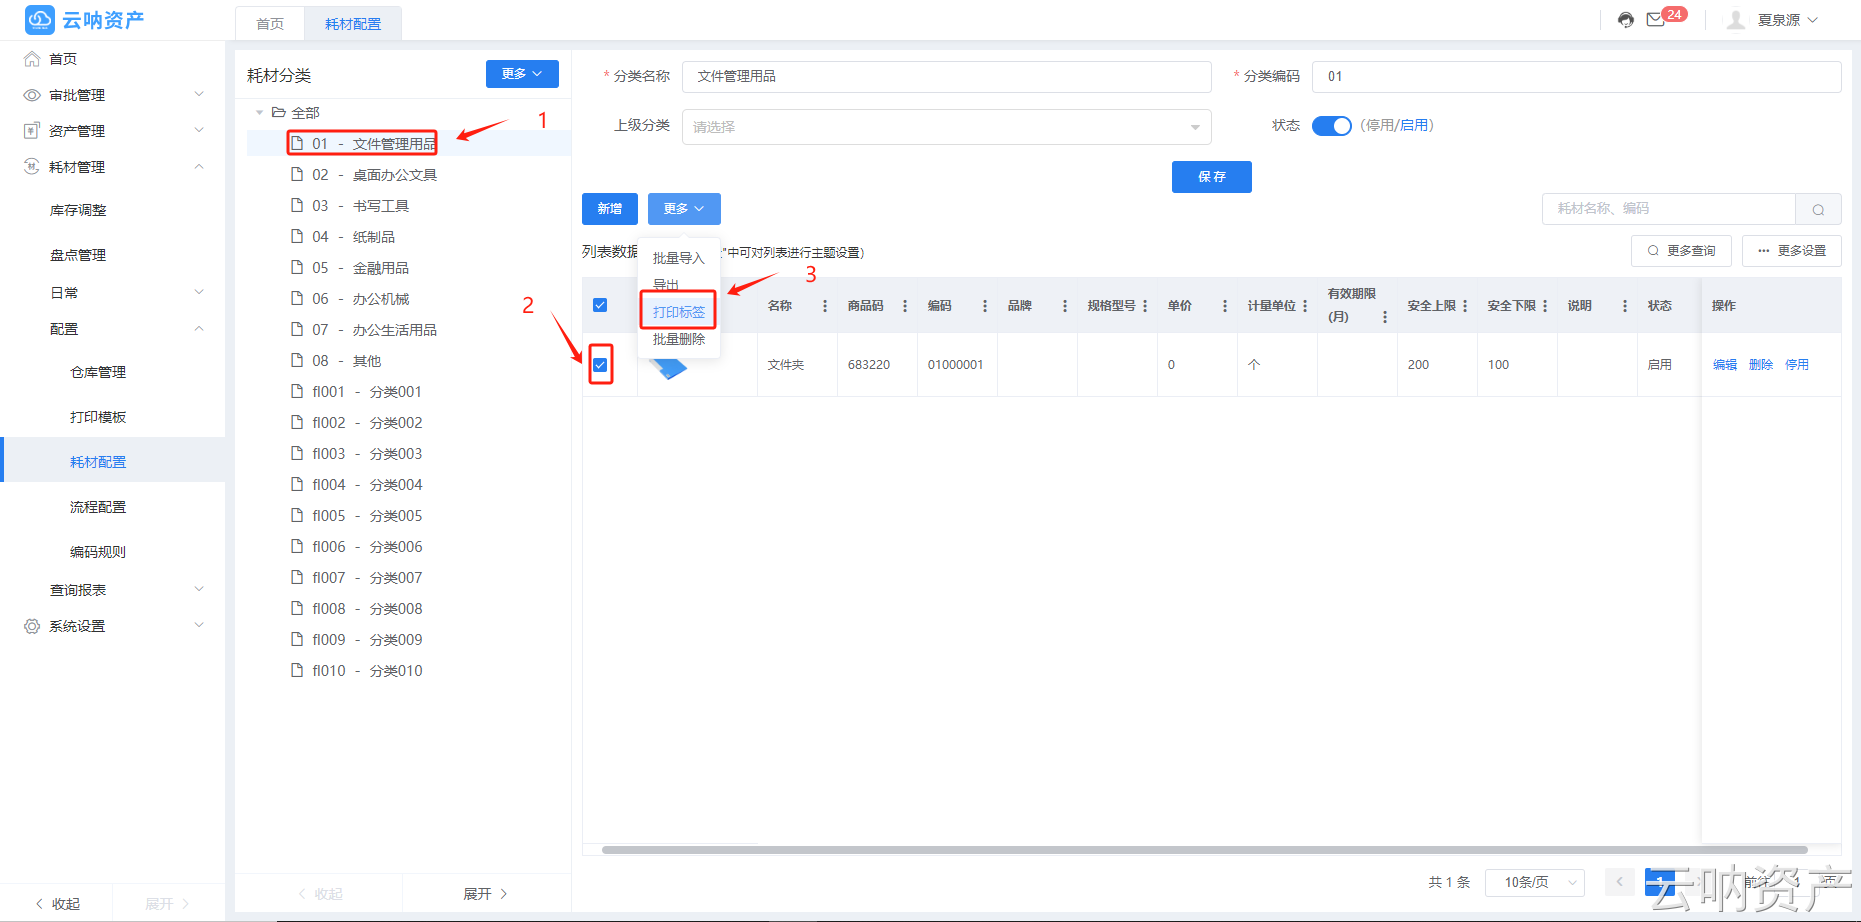Click the horizontal scrollbar under the table
The height and width of the screenshot is (922, 1861).
(x=1204, y=850)
